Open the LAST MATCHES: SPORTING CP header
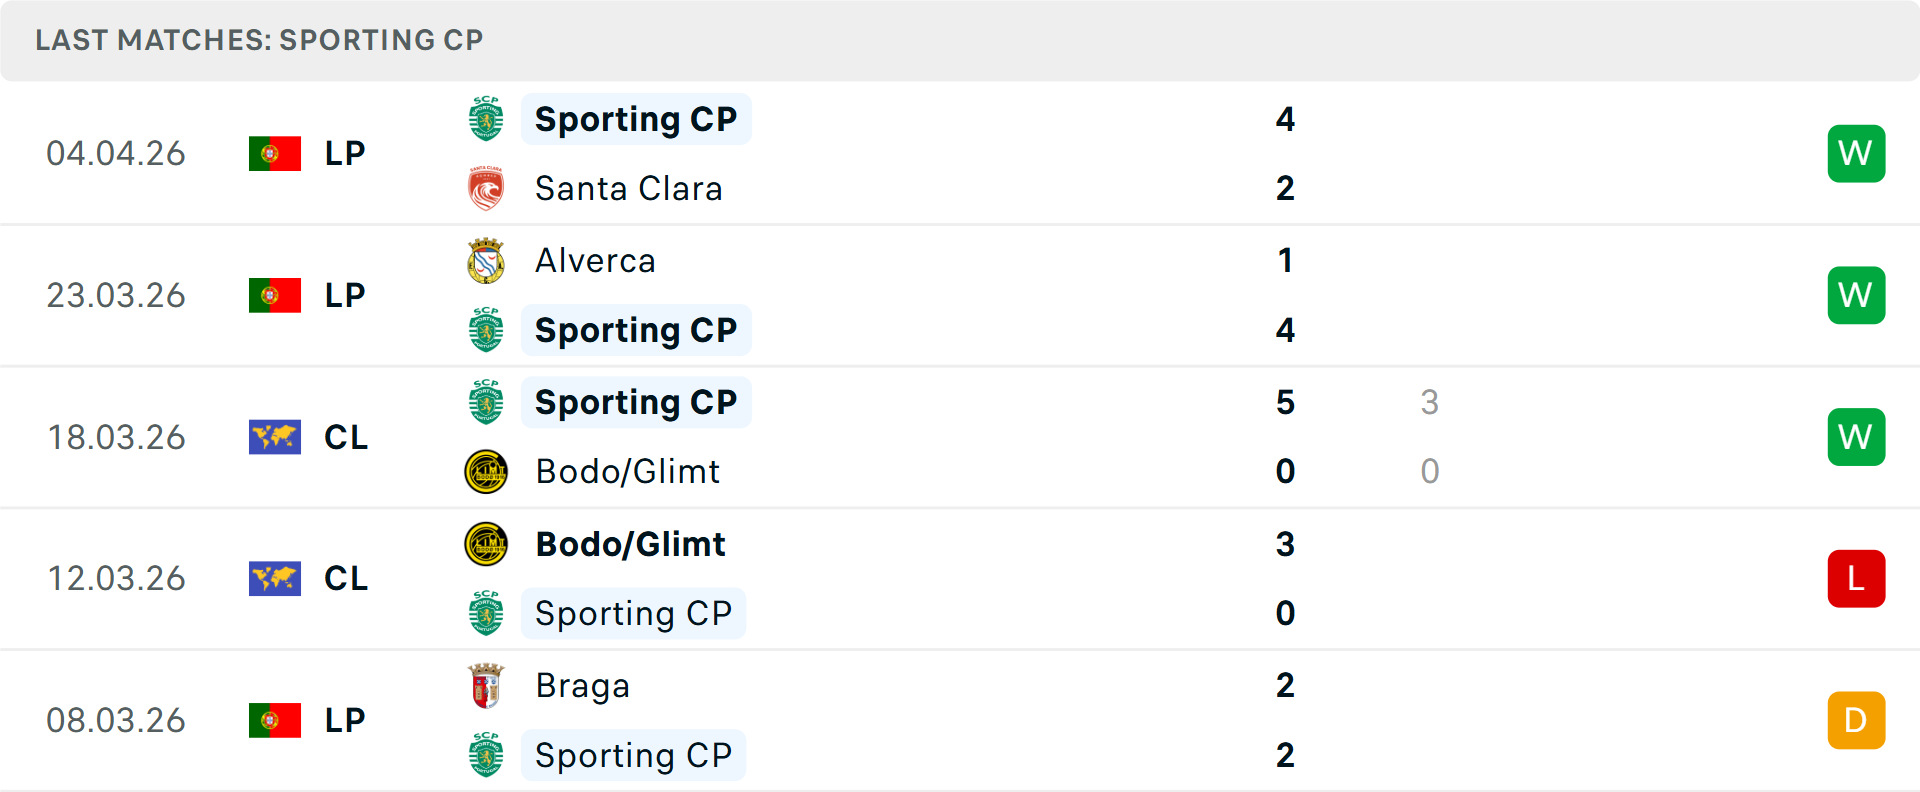Image resolution: width=1920 pixels, height=792 pixels. tap(258, 40)
